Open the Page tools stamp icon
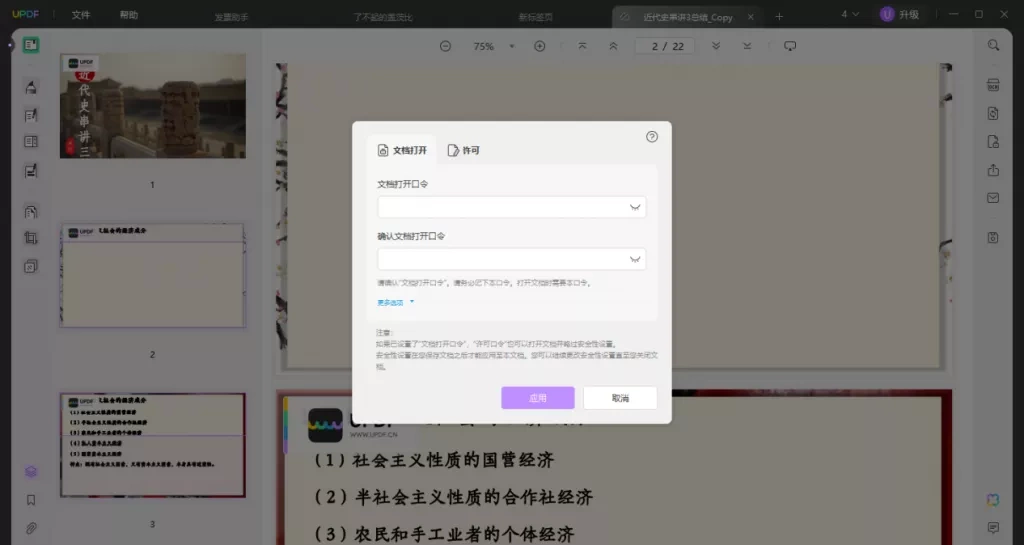 31,266
